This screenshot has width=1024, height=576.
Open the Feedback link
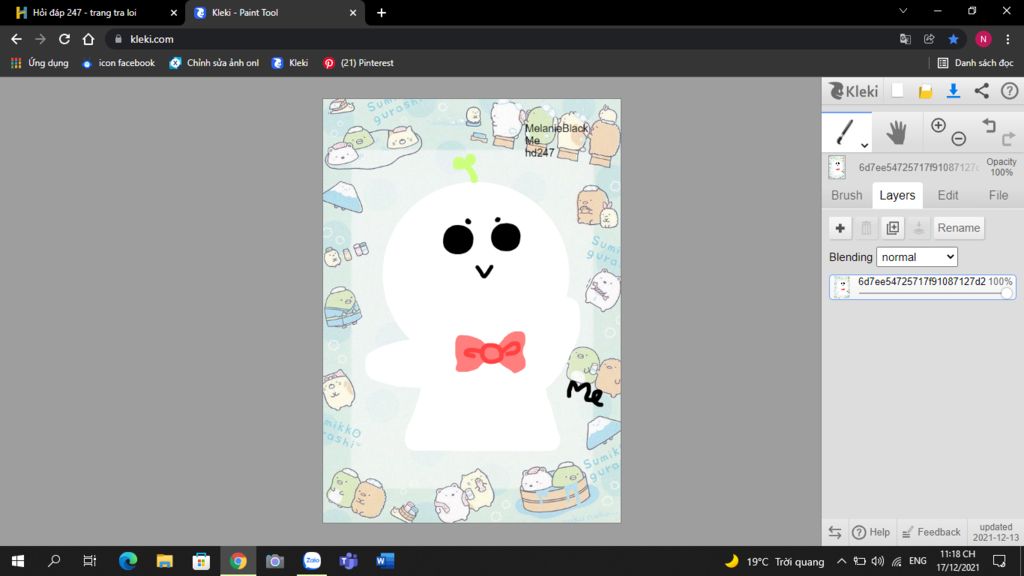pyautogui.click(x=931, y=532)
